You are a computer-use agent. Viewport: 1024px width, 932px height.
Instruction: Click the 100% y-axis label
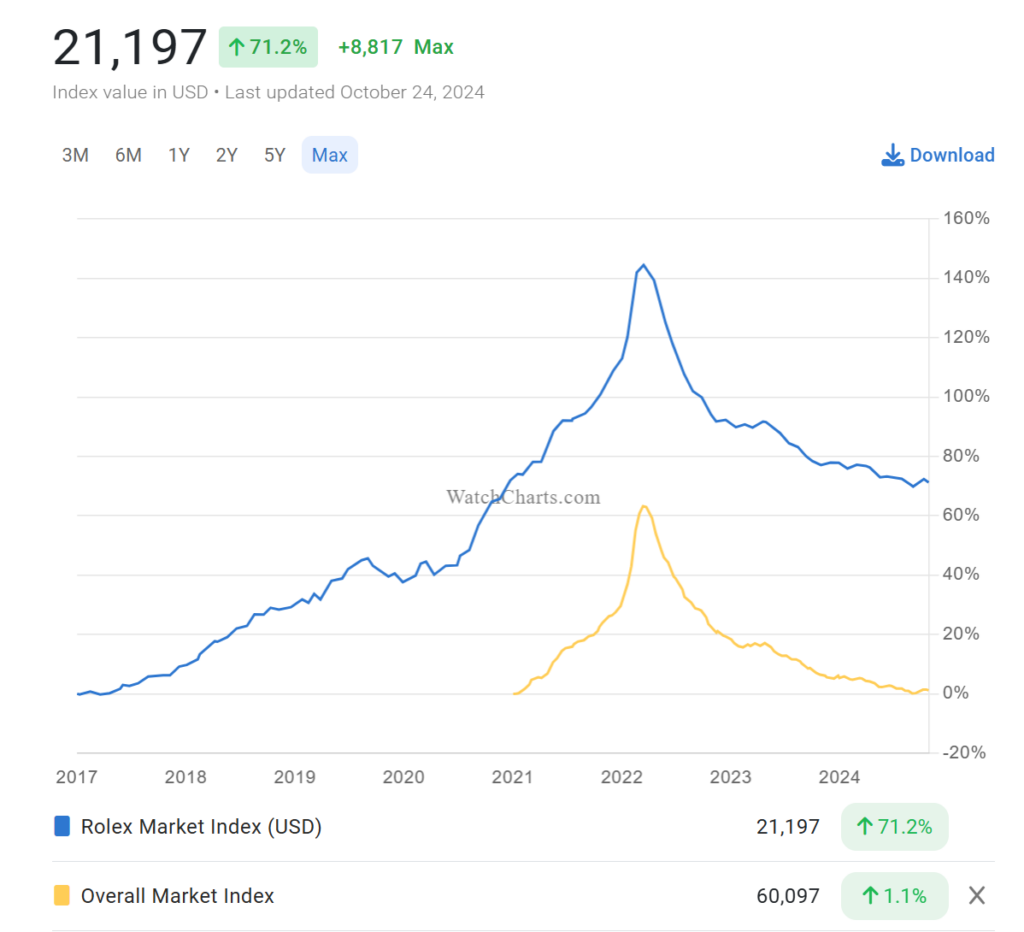967,396
